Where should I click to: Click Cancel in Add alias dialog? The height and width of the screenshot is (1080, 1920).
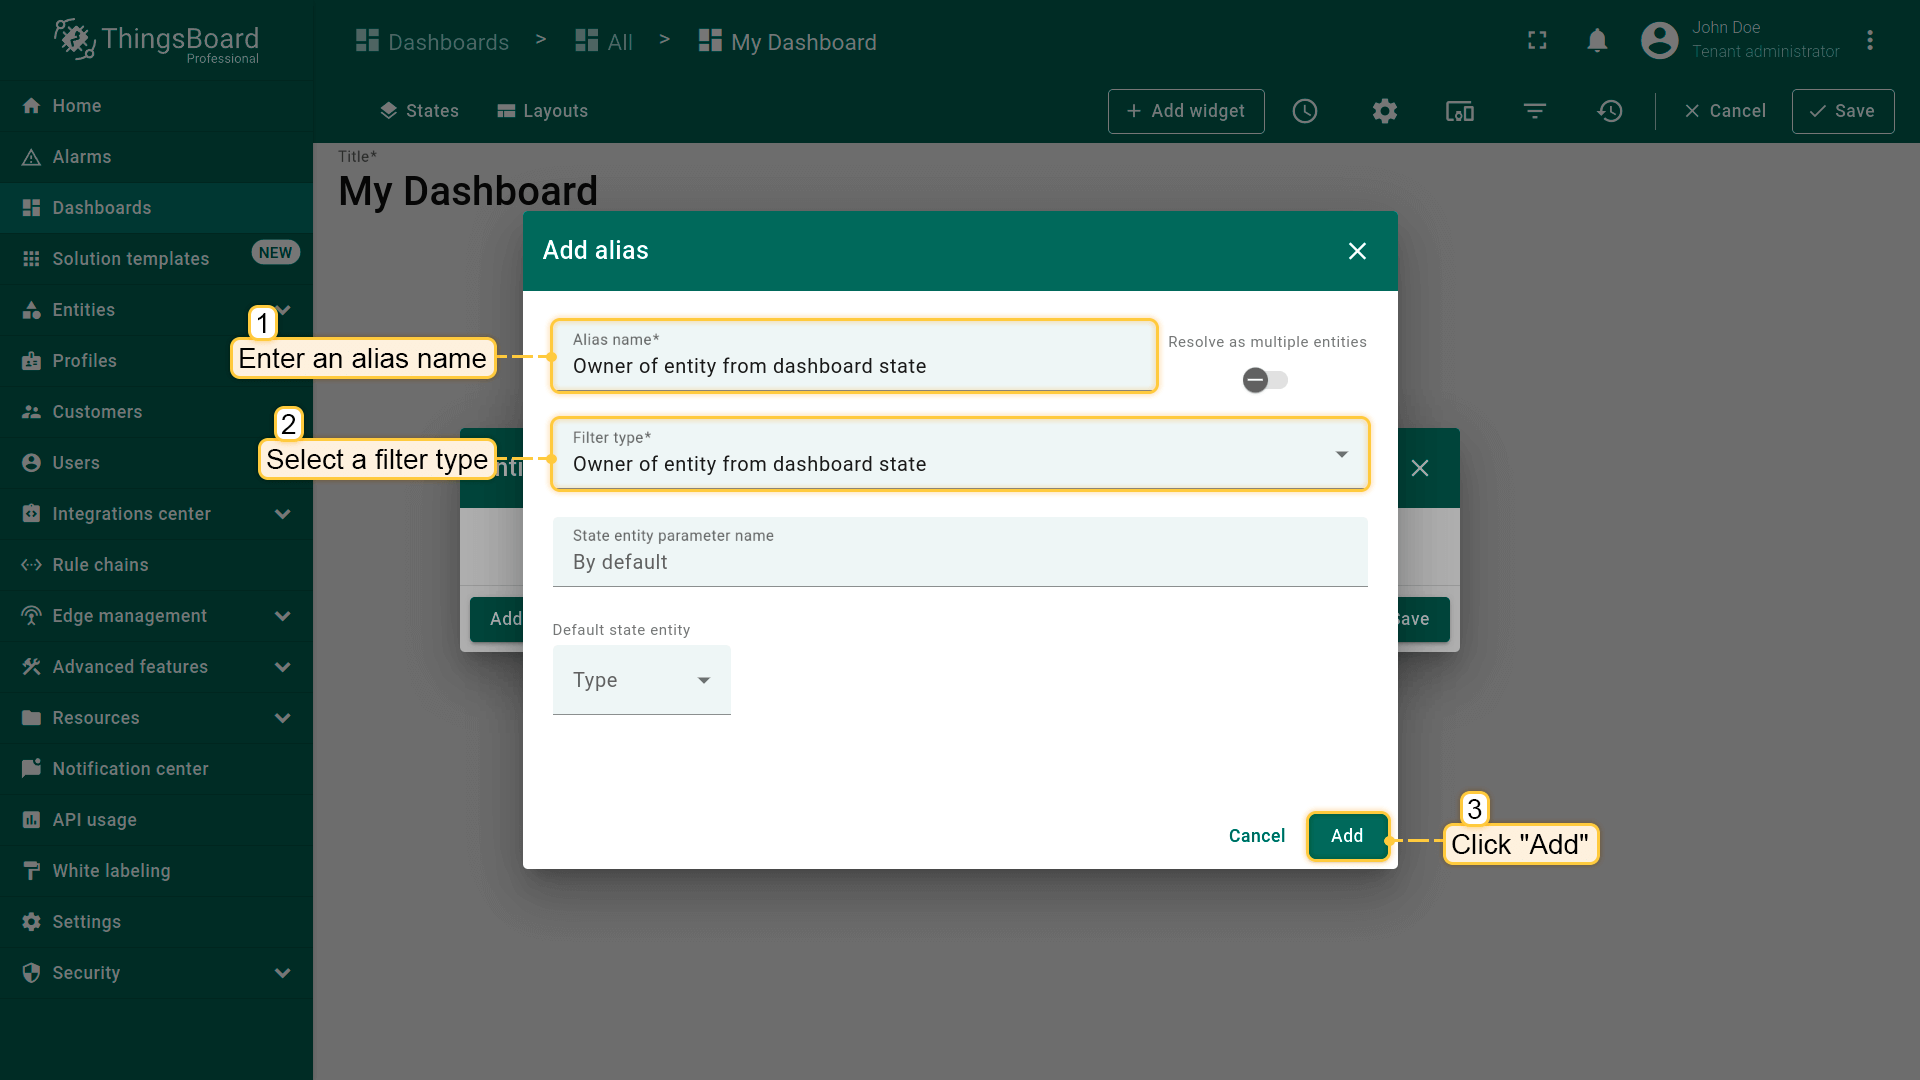pyautogui.click(x=1256, y=836)
